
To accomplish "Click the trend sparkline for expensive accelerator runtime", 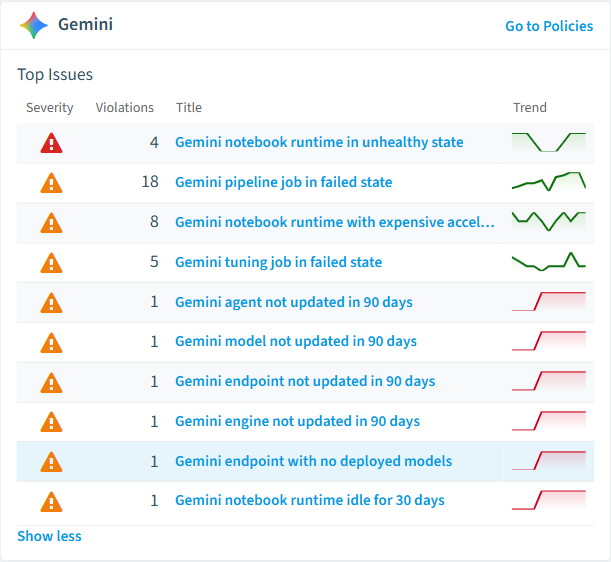I will tap(549, 221).
